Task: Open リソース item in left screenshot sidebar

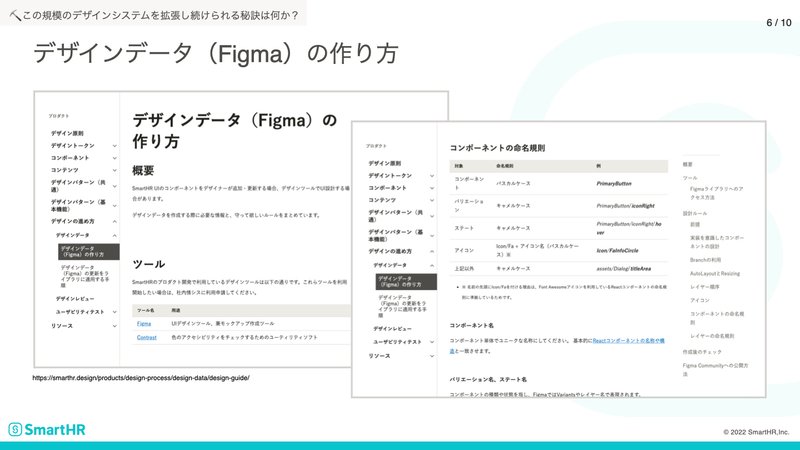Action: click(62, 326)
